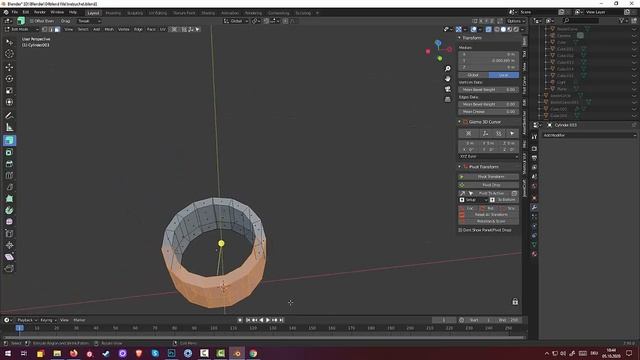640x360 pixels.
Task: Open the Options dropdown
Action: [x=516, y=21]
